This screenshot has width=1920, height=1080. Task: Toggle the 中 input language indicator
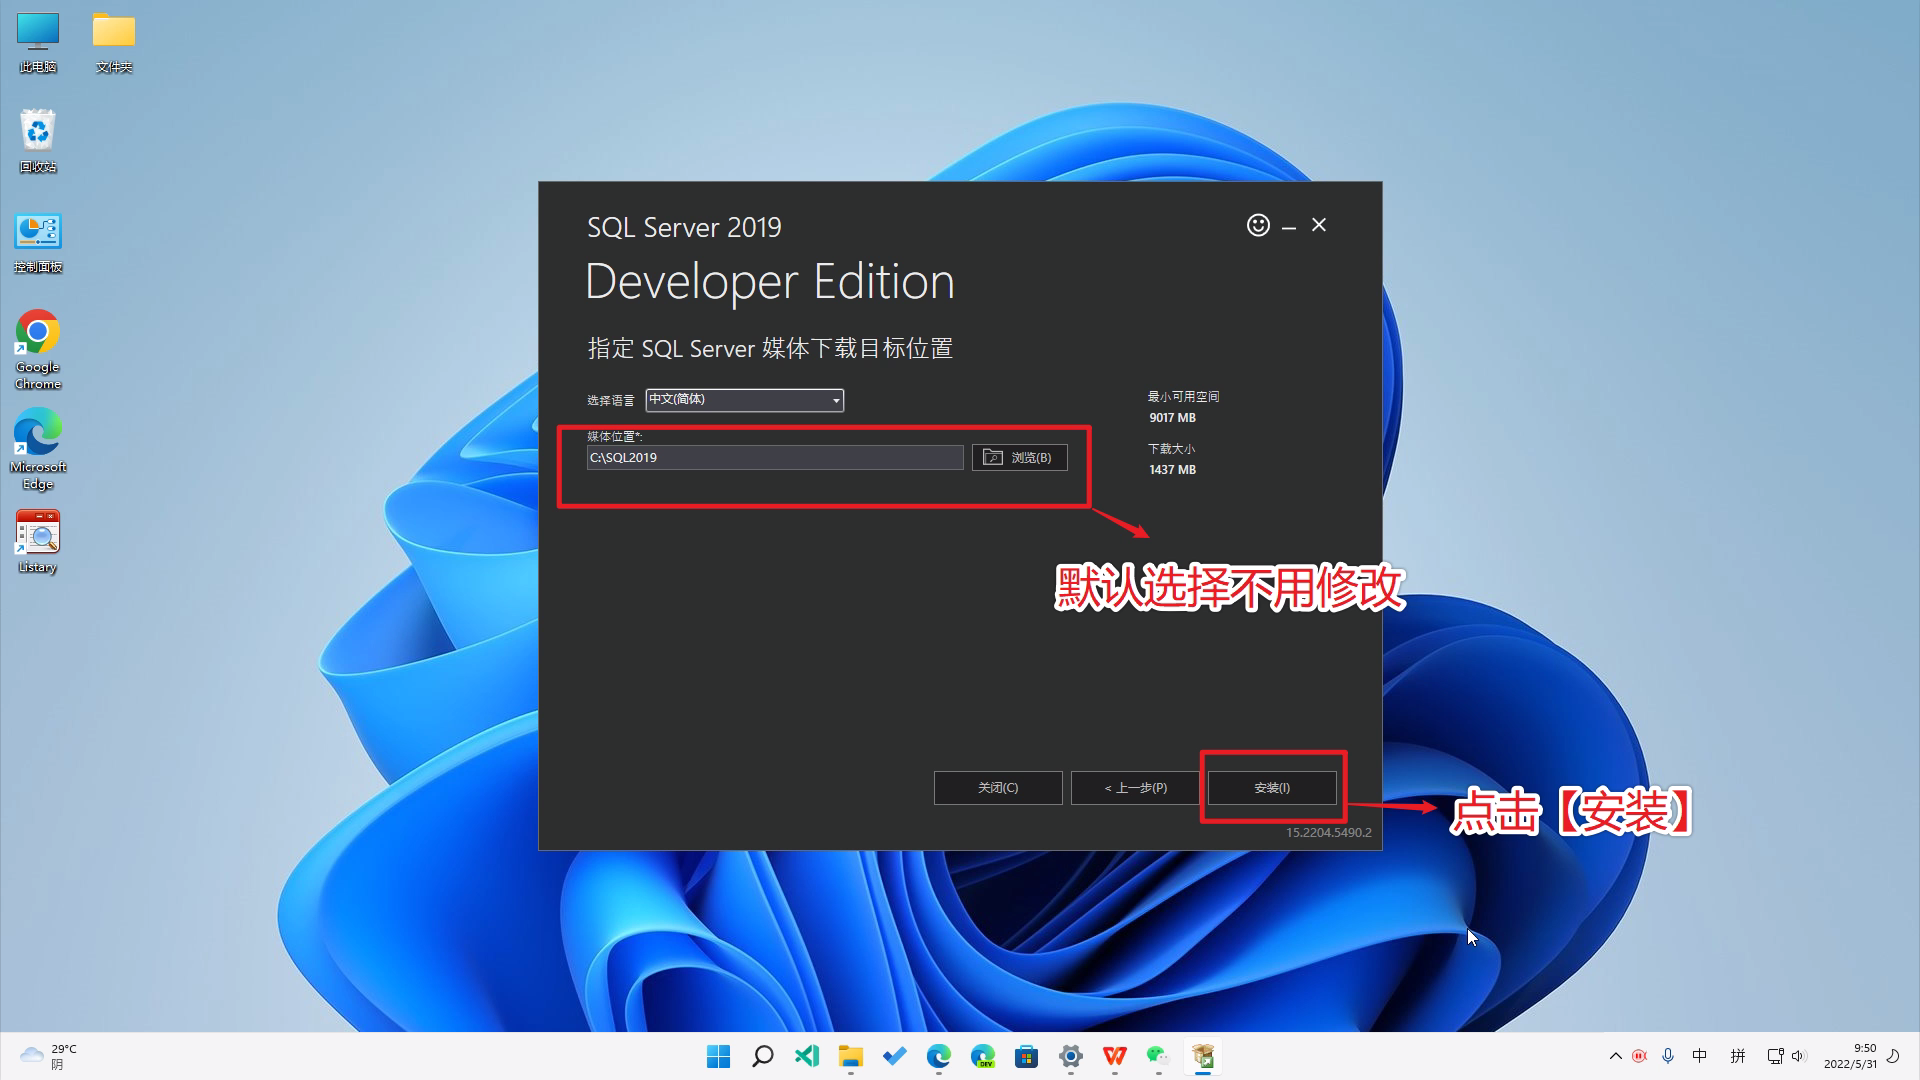pos(1699,1056)
